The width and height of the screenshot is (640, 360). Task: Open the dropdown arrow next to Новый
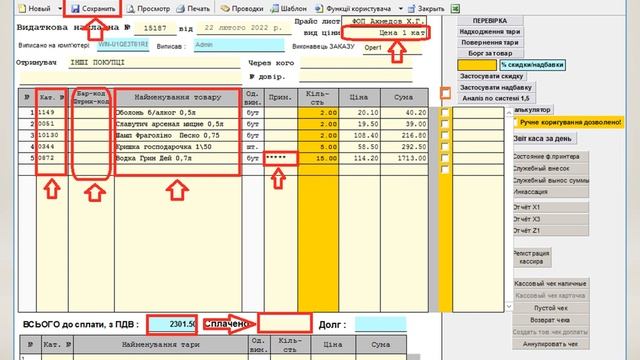point(60,9)
